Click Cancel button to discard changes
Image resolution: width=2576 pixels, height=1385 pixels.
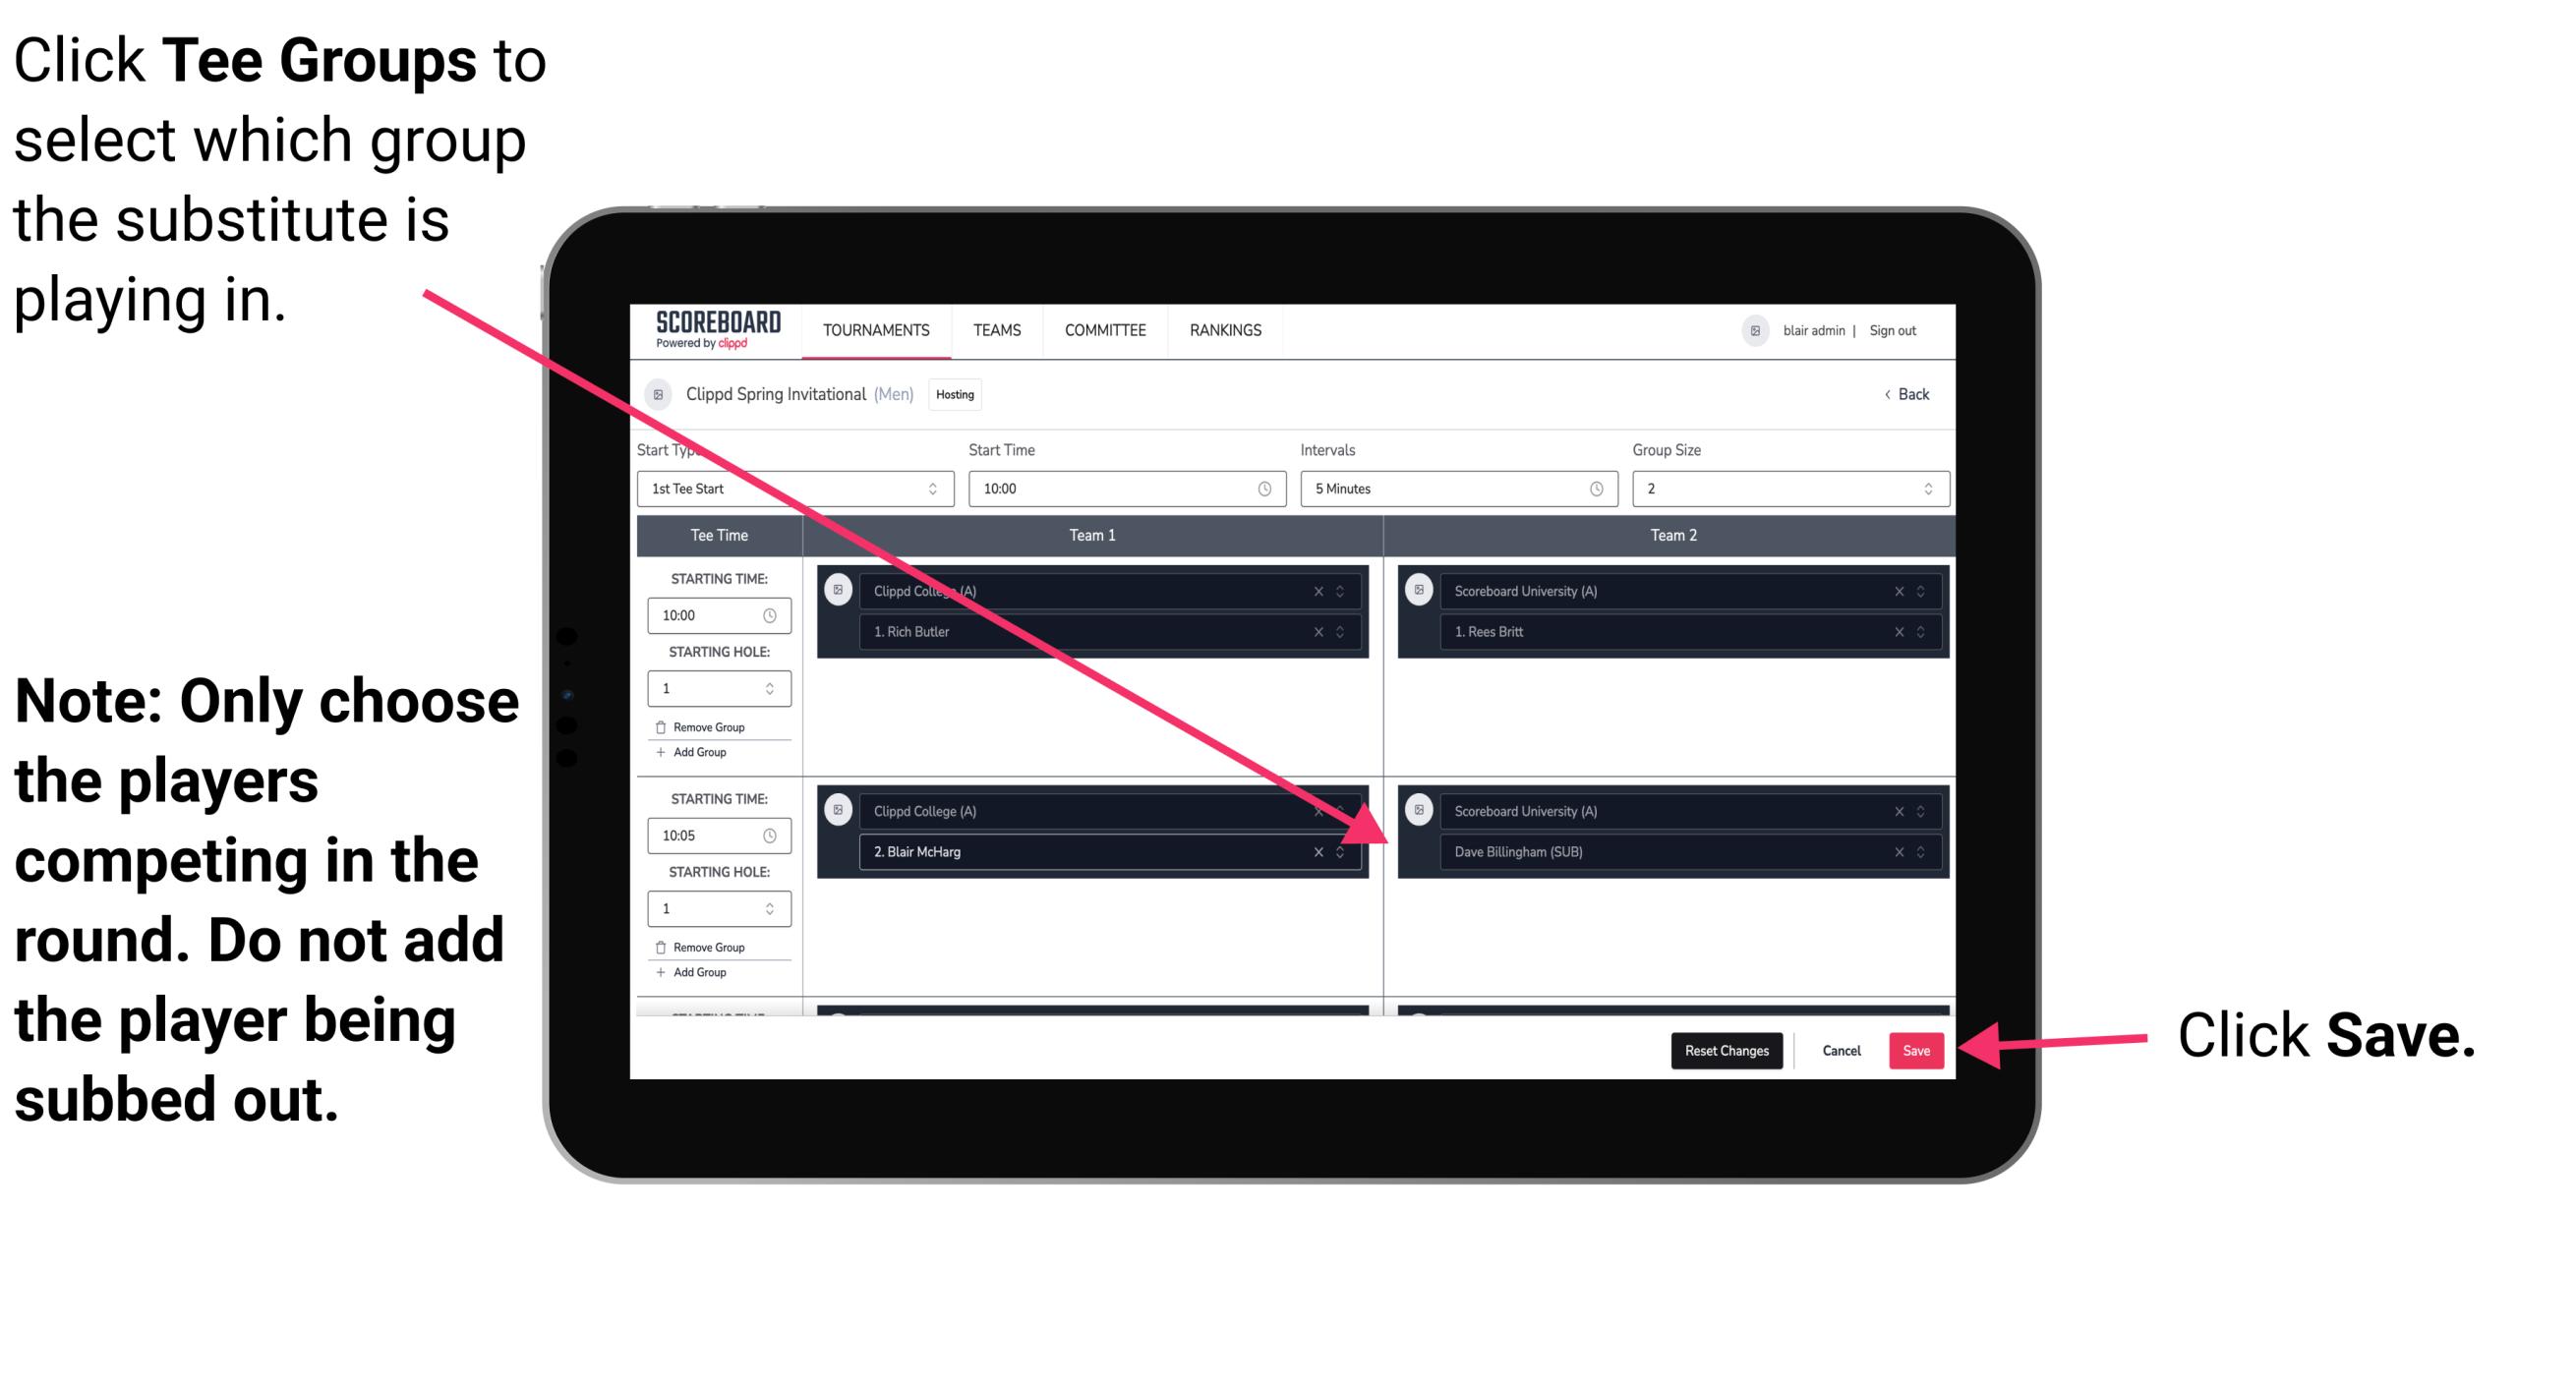pyautogui.click(x=1839, y=1047)
